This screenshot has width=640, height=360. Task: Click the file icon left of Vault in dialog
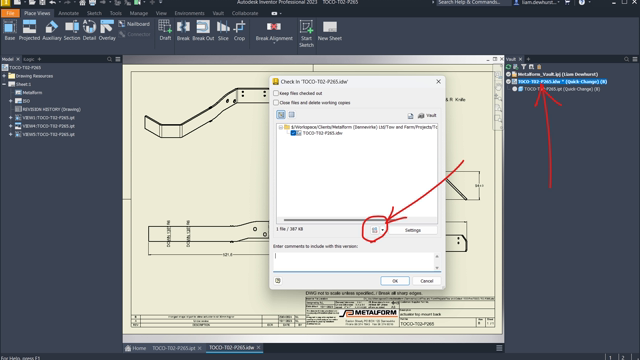pos(410,116)
